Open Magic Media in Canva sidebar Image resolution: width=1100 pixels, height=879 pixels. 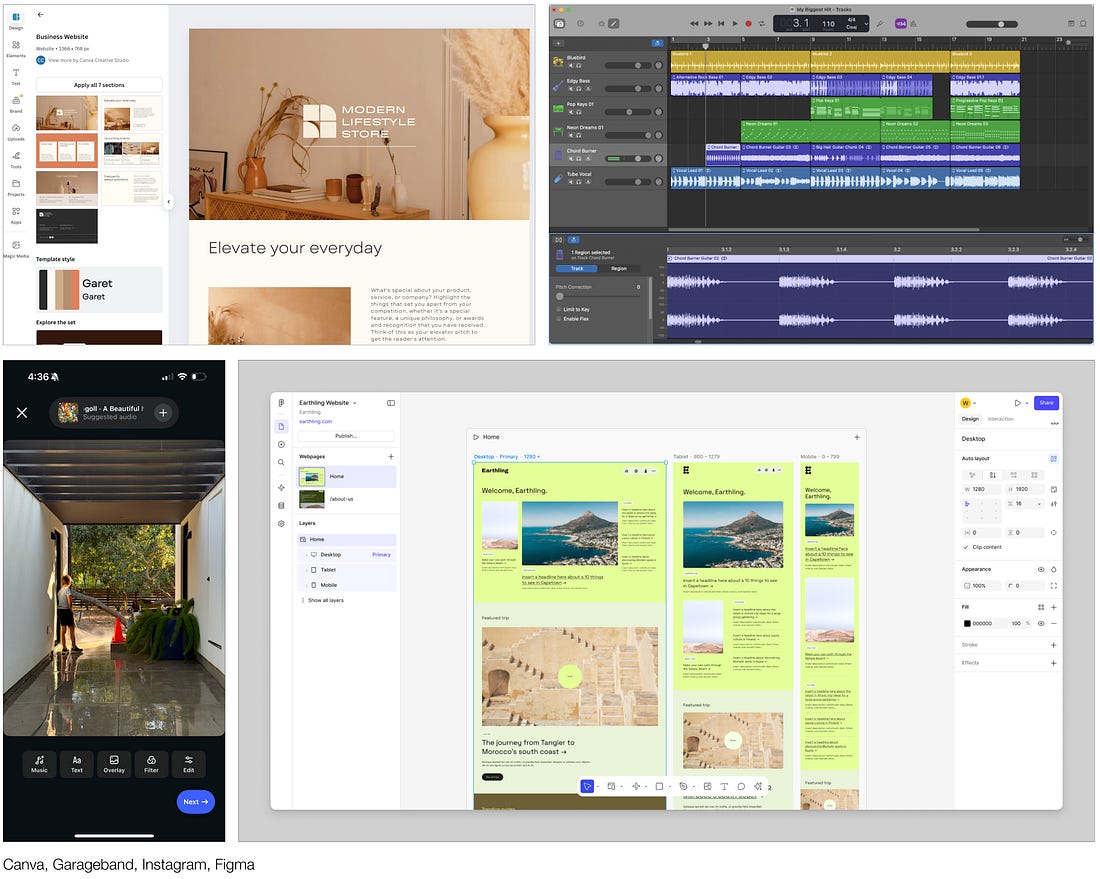click(x=15, y=248)
